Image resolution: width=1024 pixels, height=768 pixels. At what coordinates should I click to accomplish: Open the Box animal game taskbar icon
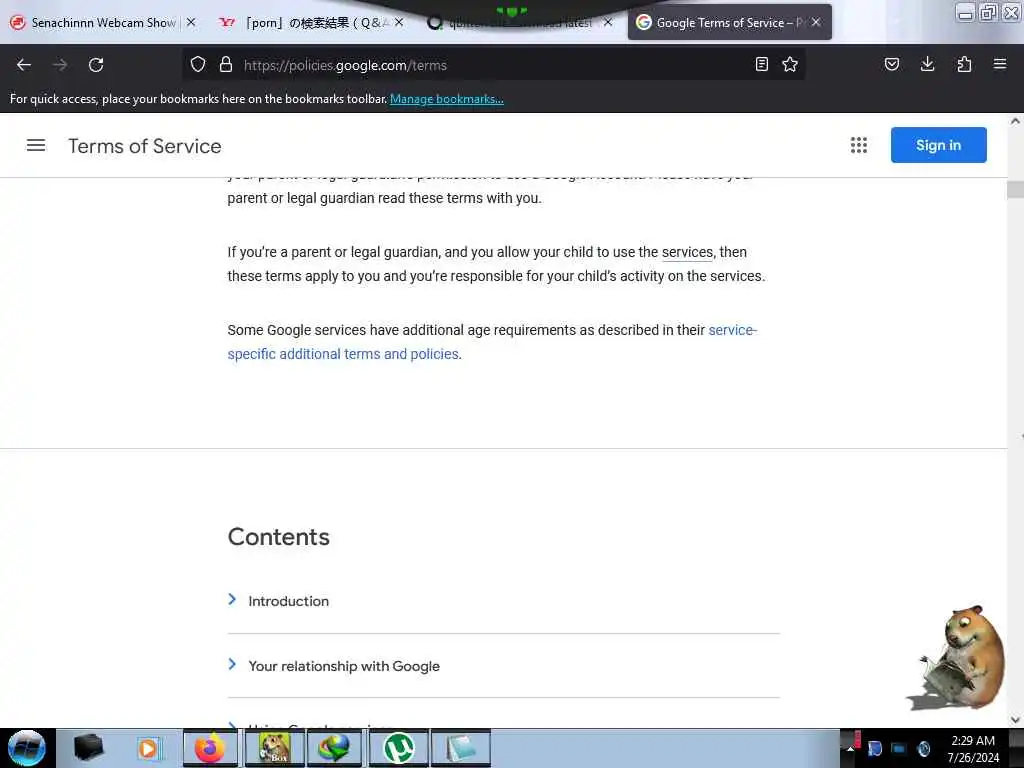click(274, 748)
